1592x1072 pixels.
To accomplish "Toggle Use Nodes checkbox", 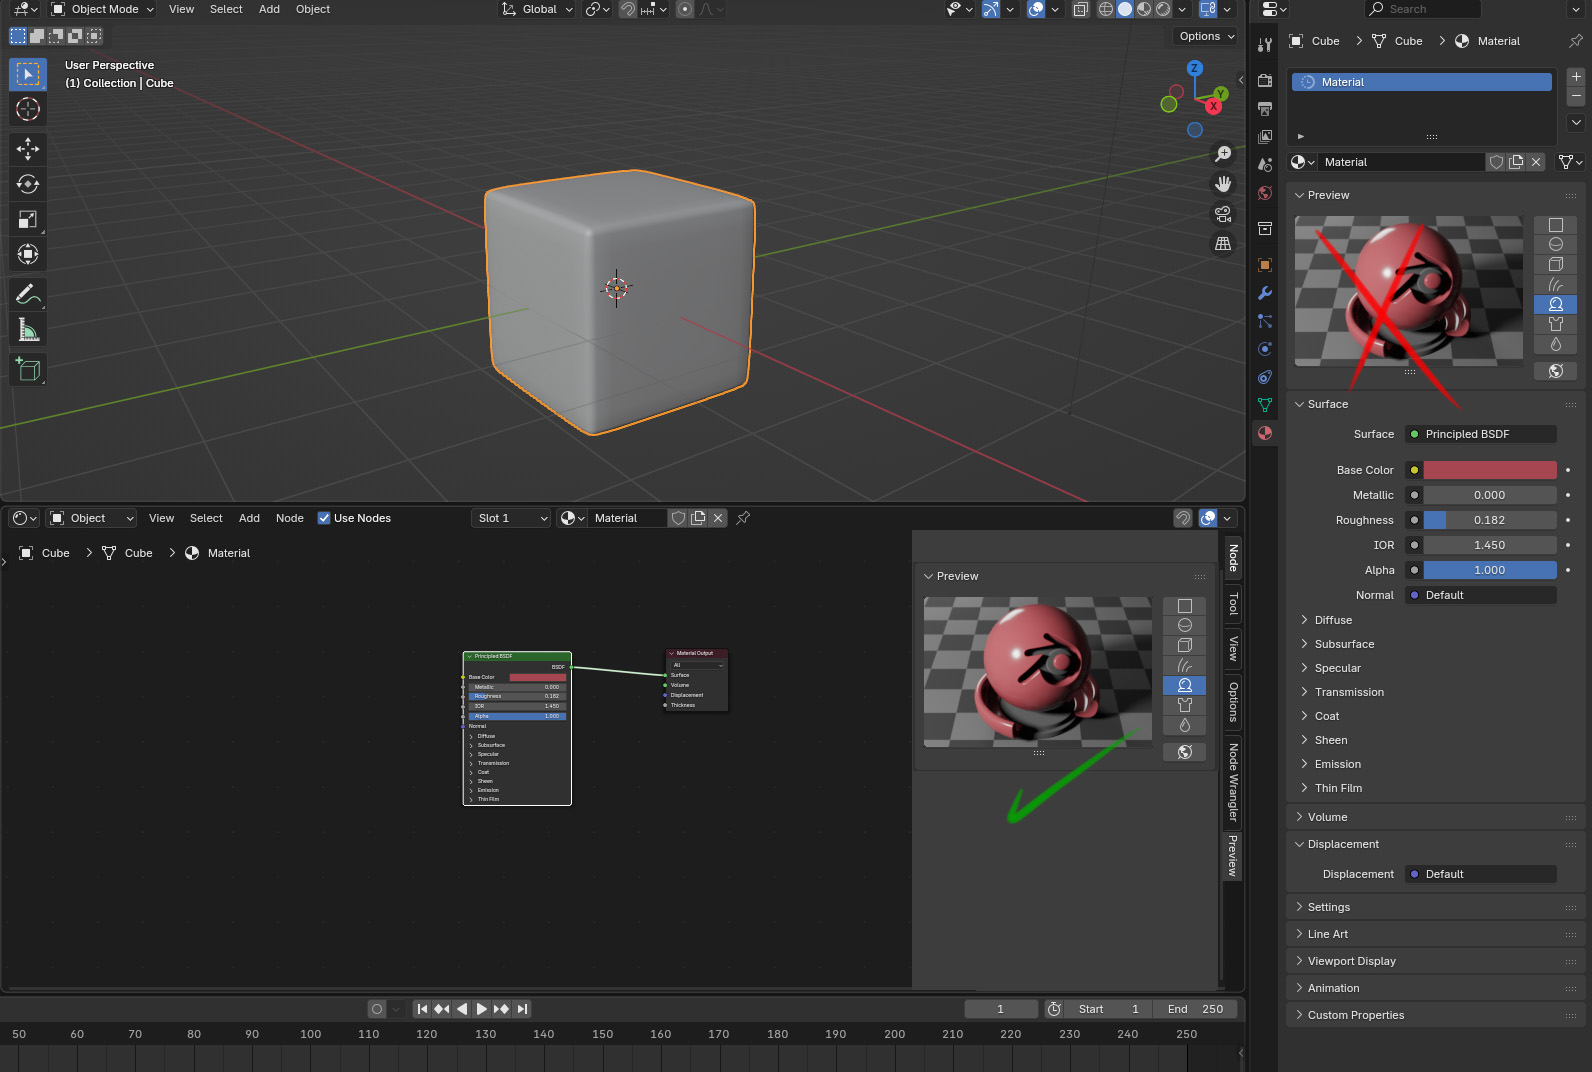I will pos(324,518).
